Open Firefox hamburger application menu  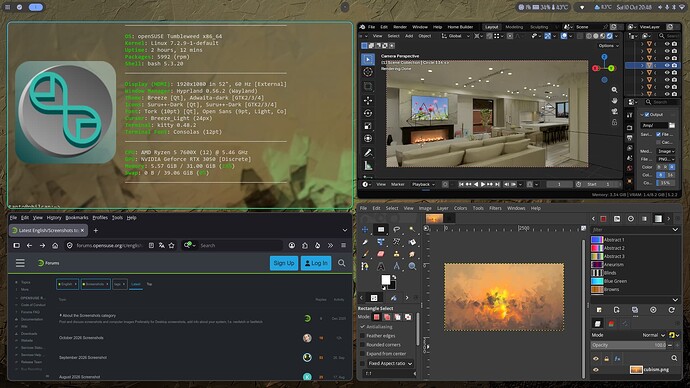(343, 245)
